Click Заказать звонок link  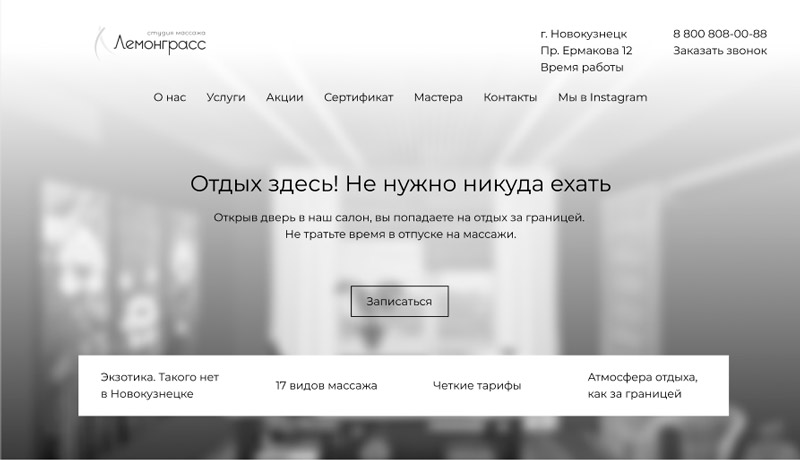coord(720,50)
